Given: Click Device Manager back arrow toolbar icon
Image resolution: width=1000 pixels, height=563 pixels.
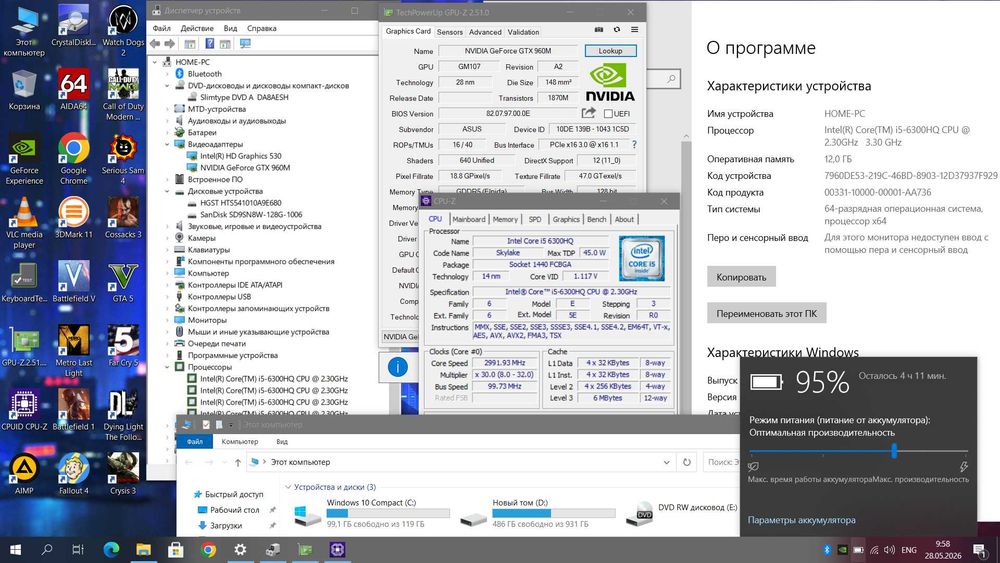Looking at the screenshot, I should coord(155,43).
